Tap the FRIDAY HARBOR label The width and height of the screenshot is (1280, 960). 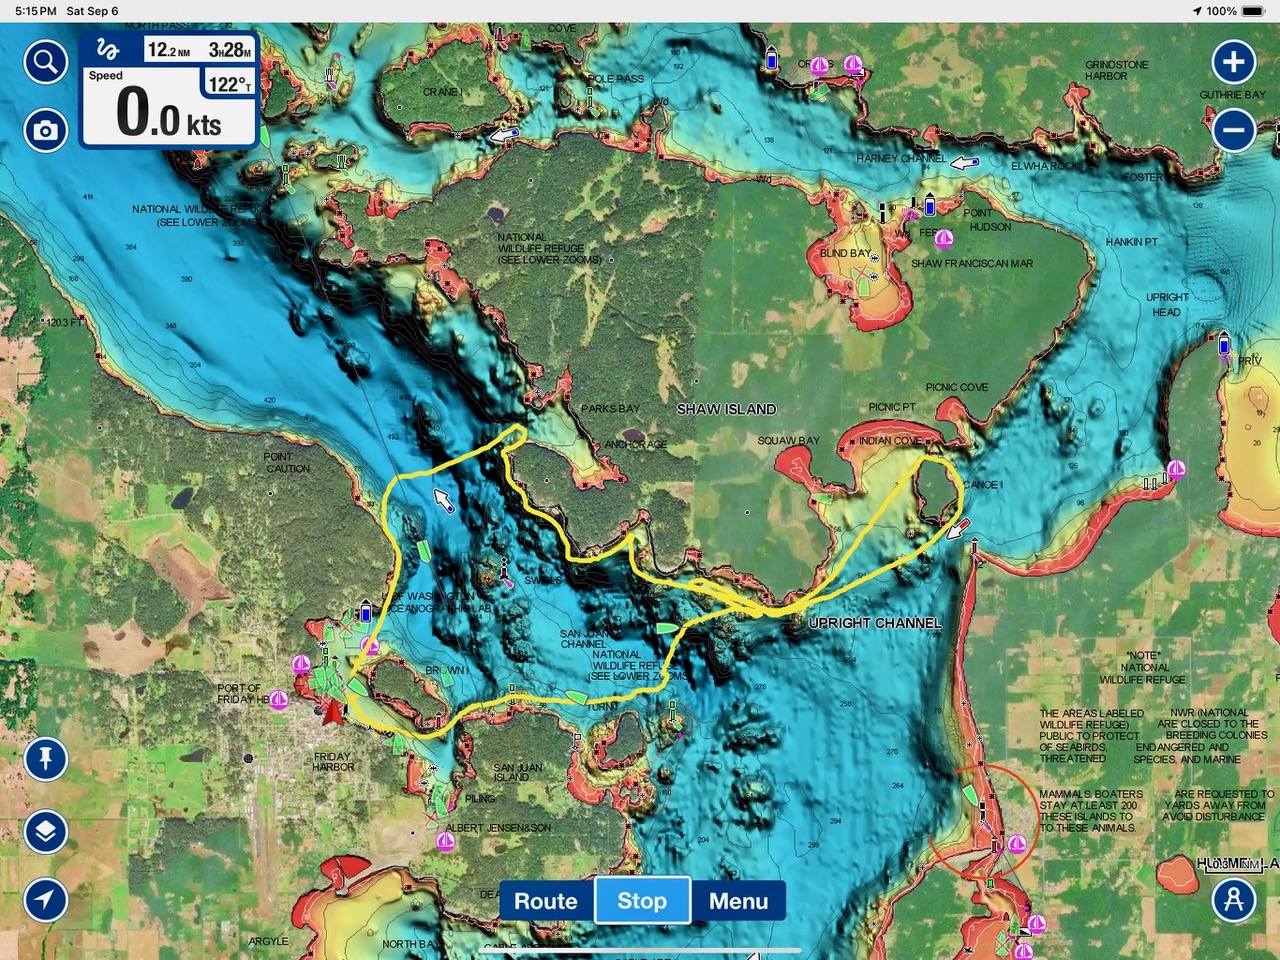(333, 762)
